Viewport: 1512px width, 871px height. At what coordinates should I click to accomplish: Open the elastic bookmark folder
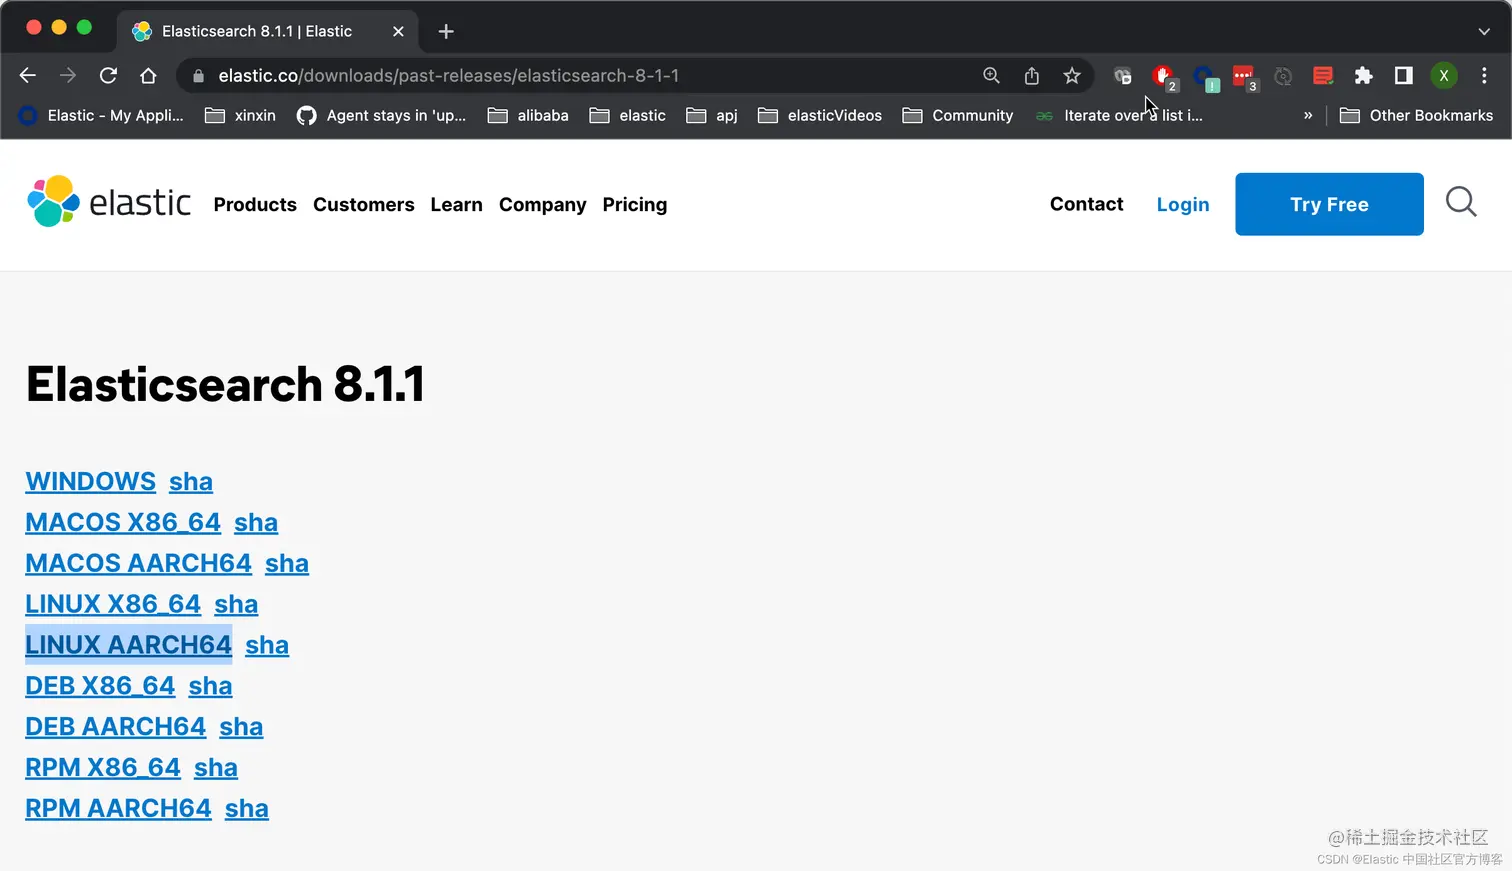click(x=627, y=116)
